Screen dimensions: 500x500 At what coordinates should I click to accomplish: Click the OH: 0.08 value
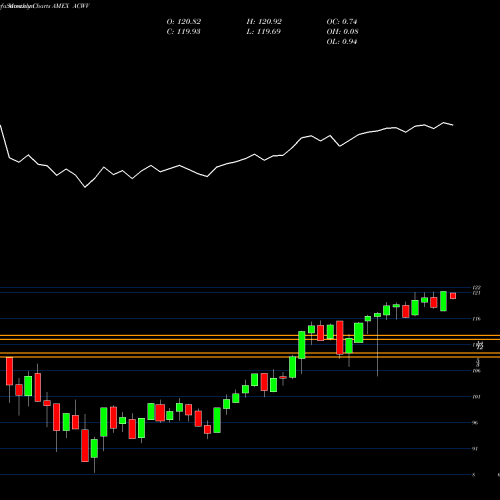tap(342, 32)
